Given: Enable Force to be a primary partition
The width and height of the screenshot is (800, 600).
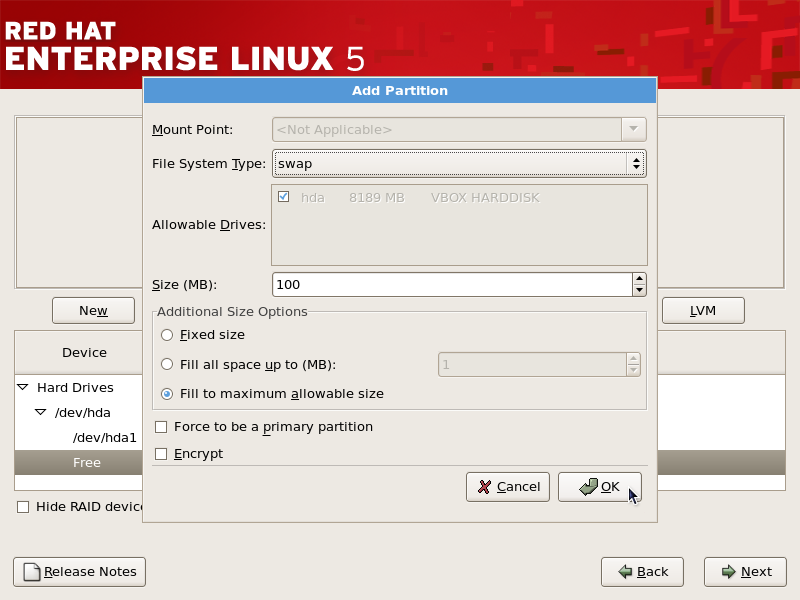Looking at the screenshot, I should coord(161,427).
